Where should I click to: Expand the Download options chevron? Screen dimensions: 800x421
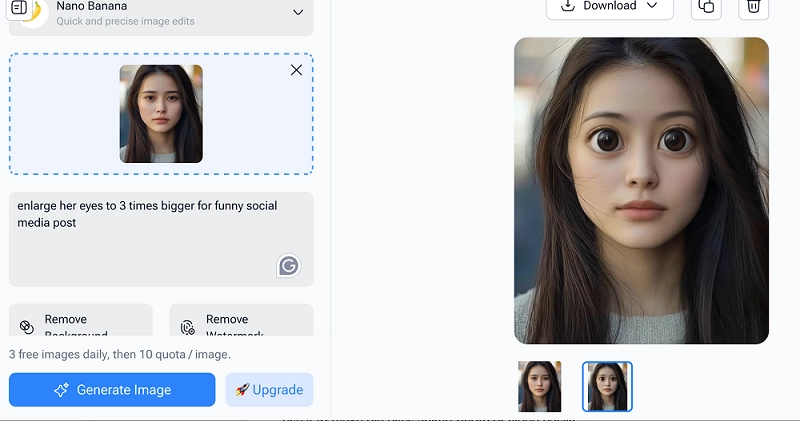point(652,6)
